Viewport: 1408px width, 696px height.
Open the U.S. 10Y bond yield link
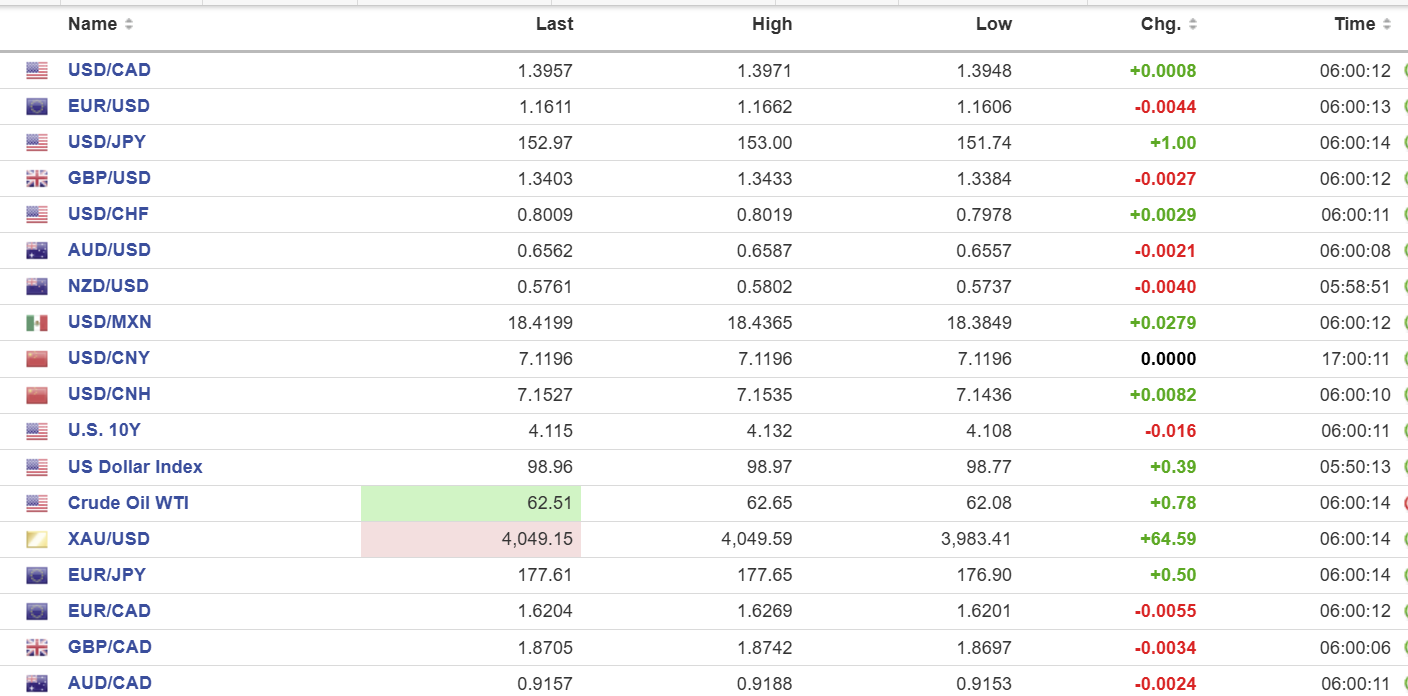(x=104, y=431)
